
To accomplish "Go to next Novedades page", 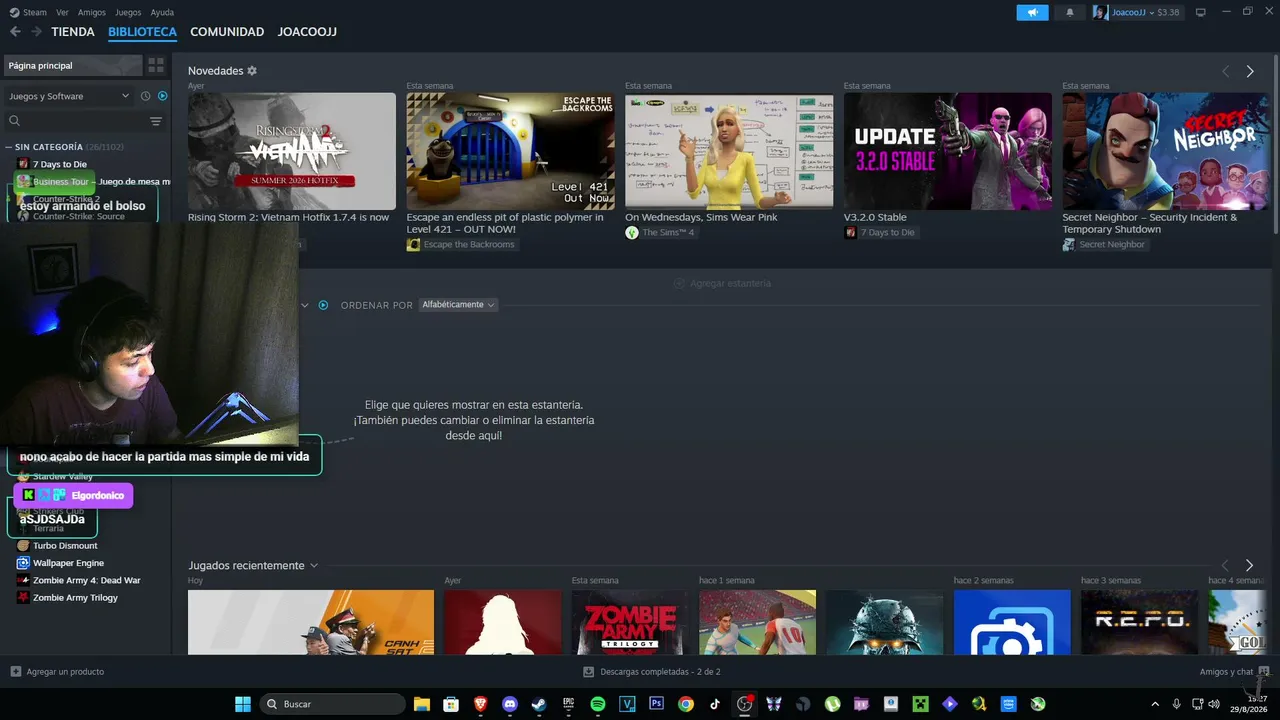I will 1250,71.
